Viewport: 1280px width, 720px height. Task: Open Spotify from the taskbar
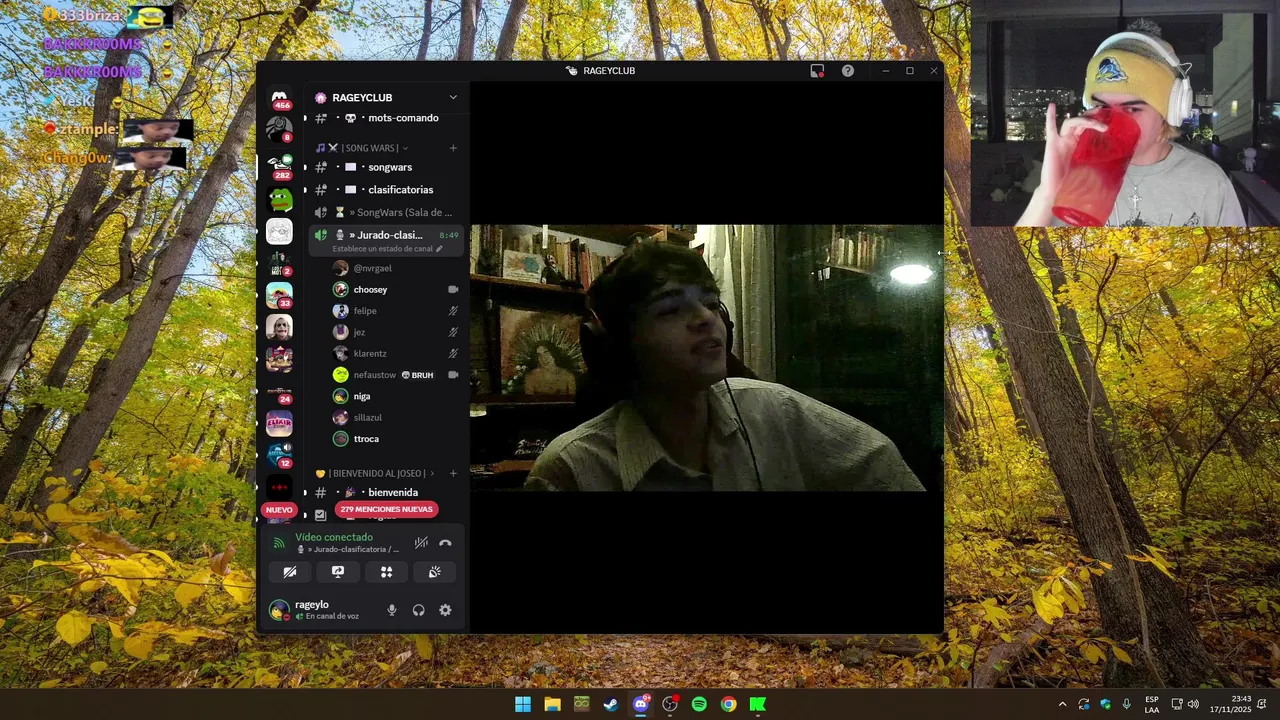point(699,704)
